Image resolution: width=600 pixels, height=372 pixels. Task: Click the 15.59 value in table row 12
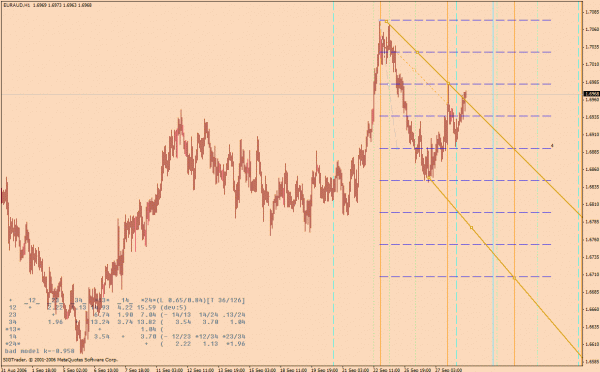pyautogui.click(x=148, y=307)
